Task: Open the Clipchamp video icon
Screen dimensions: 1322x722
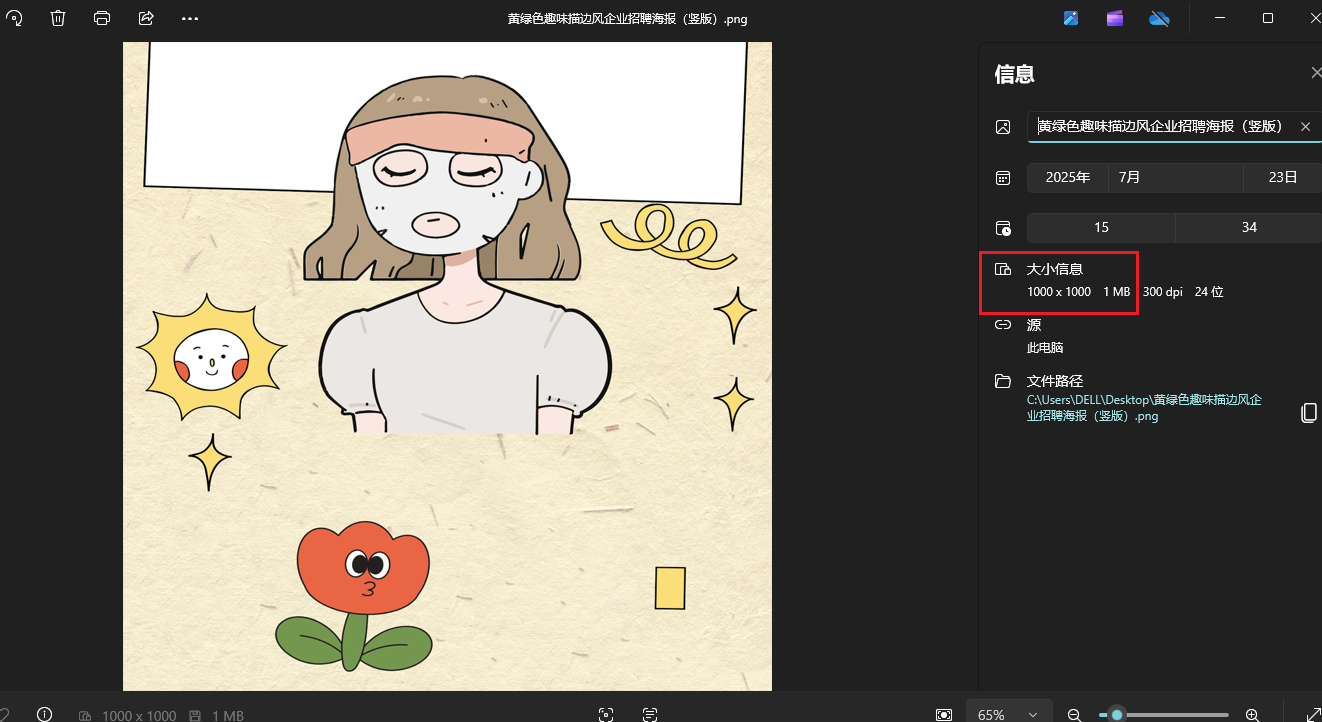Action: pyautogui.click(x=1115, y=18)
